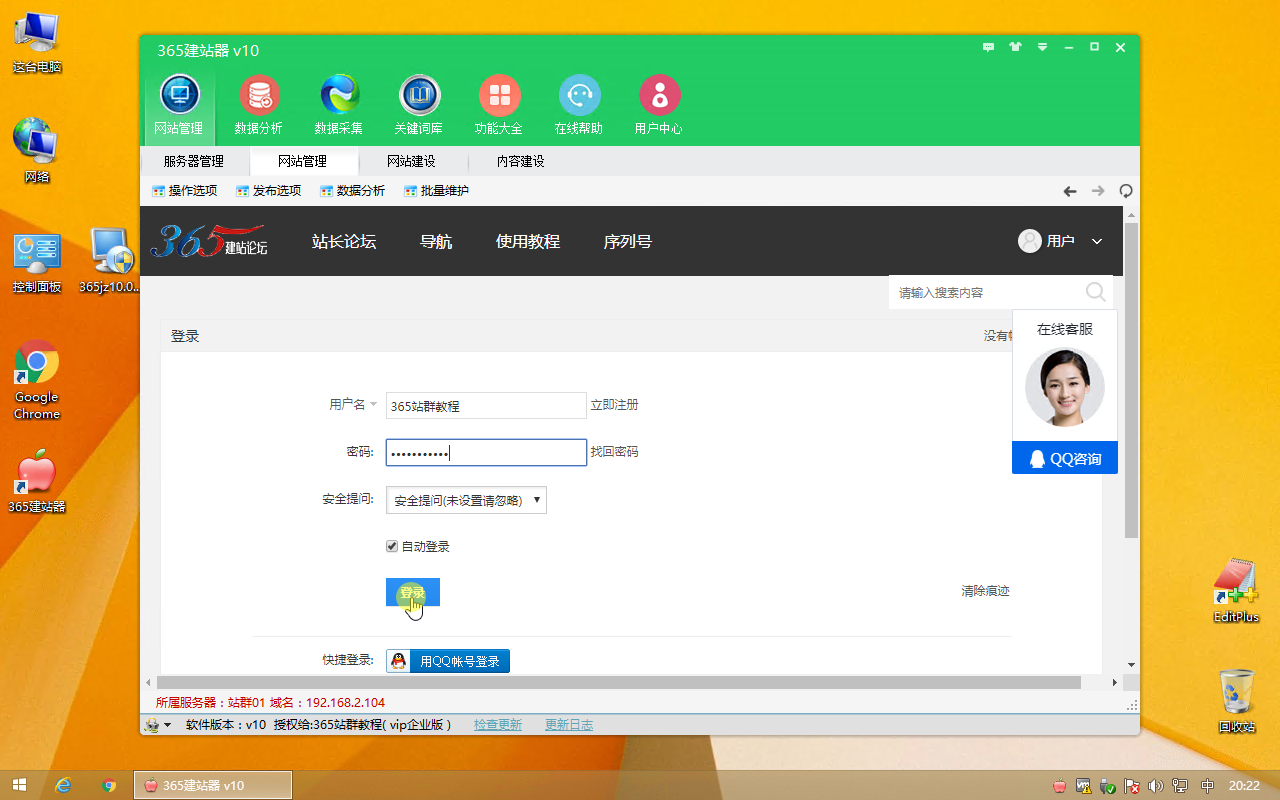Screen dimensions: 1280x800
Task: Open 数据采集 tool
Action: 339,105
